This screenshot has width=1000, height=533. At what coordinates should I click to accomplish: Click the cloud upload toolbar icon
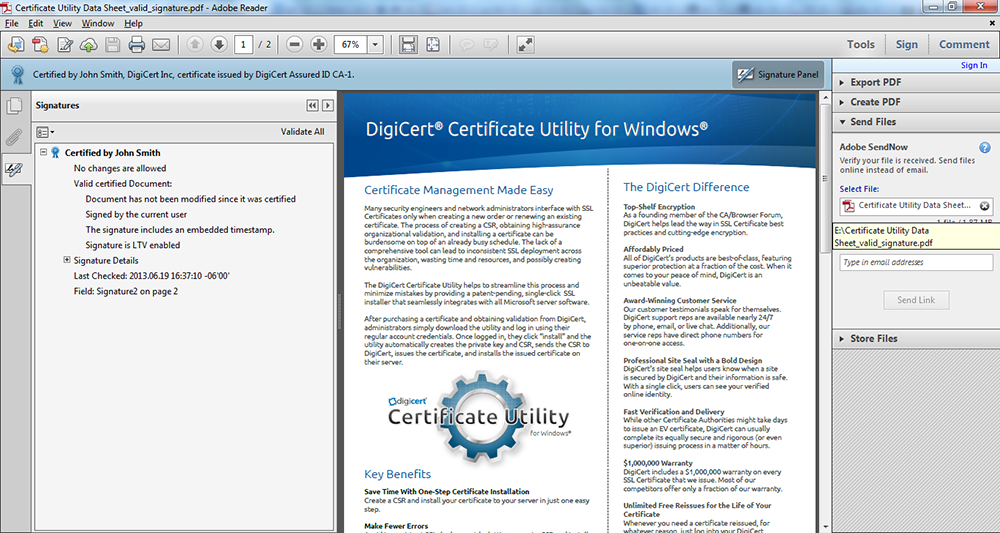[89, 45]
